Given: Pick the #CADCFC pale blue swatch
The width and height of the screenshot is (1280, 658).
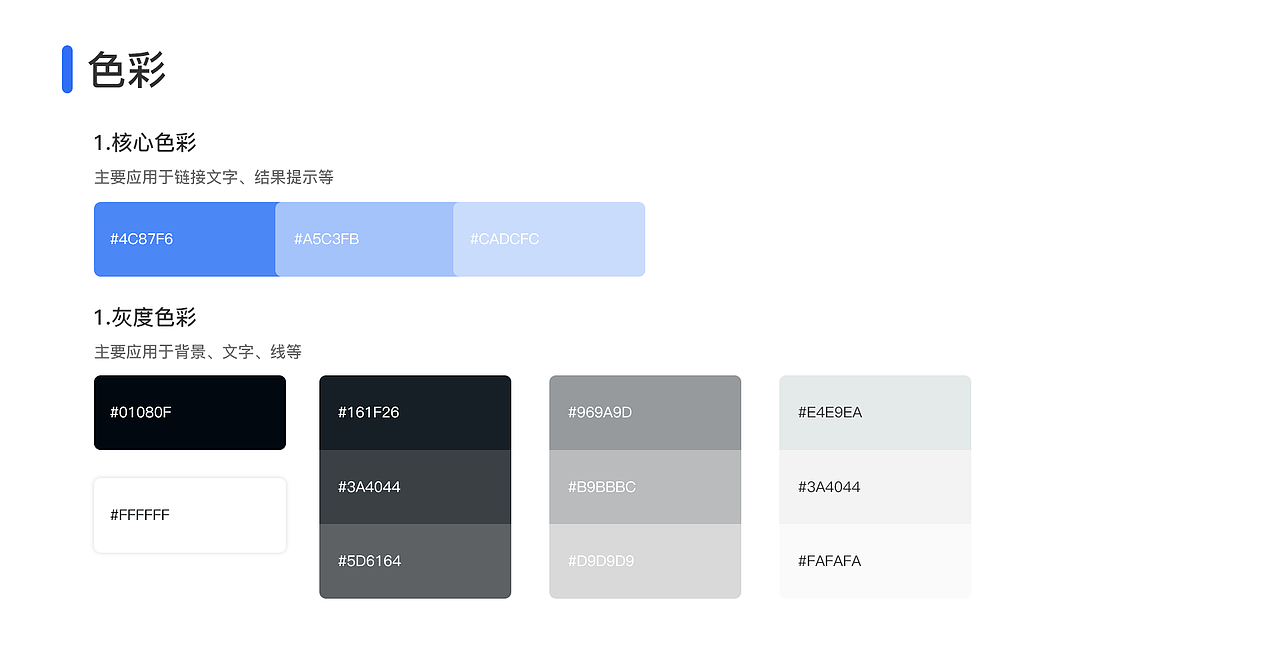Looking at the screenshot, I should pyautogui.click(x=549, y=239).
